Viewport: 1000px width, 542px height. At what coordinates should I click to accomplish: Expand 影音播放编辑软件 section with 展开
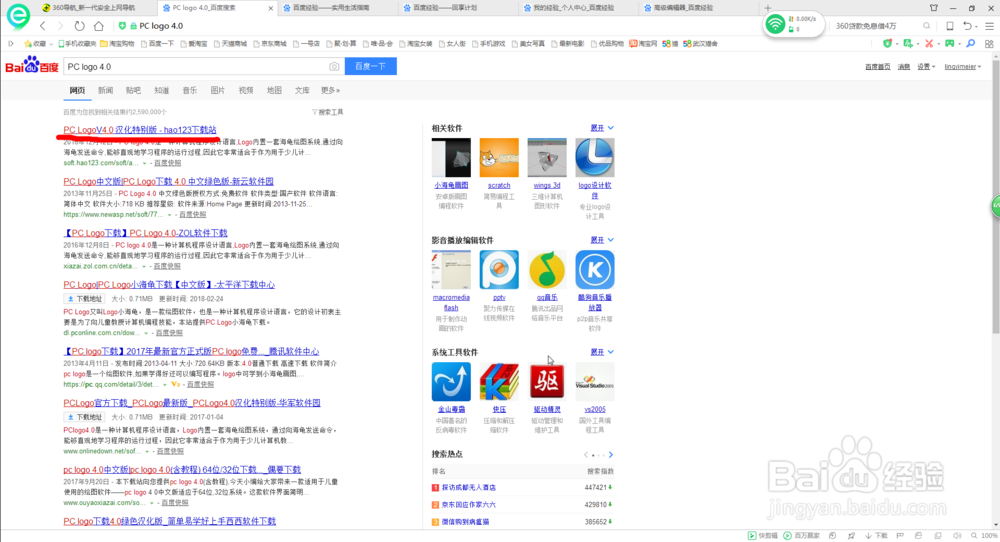pyautogui.click(x=601, y=240)
